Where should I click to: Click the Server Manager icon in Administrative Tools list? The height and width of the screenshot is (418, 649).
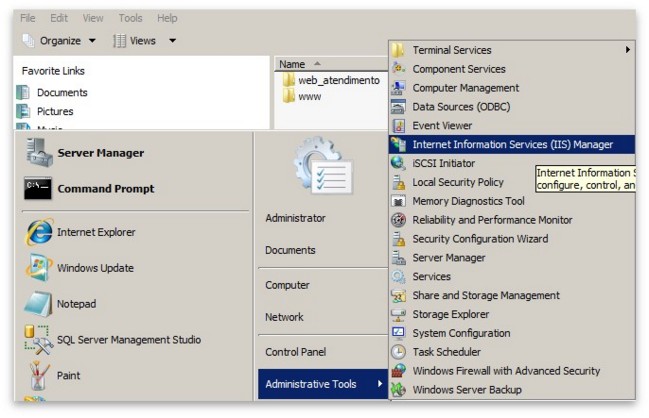pyautogui.click(x=398, y=258)
